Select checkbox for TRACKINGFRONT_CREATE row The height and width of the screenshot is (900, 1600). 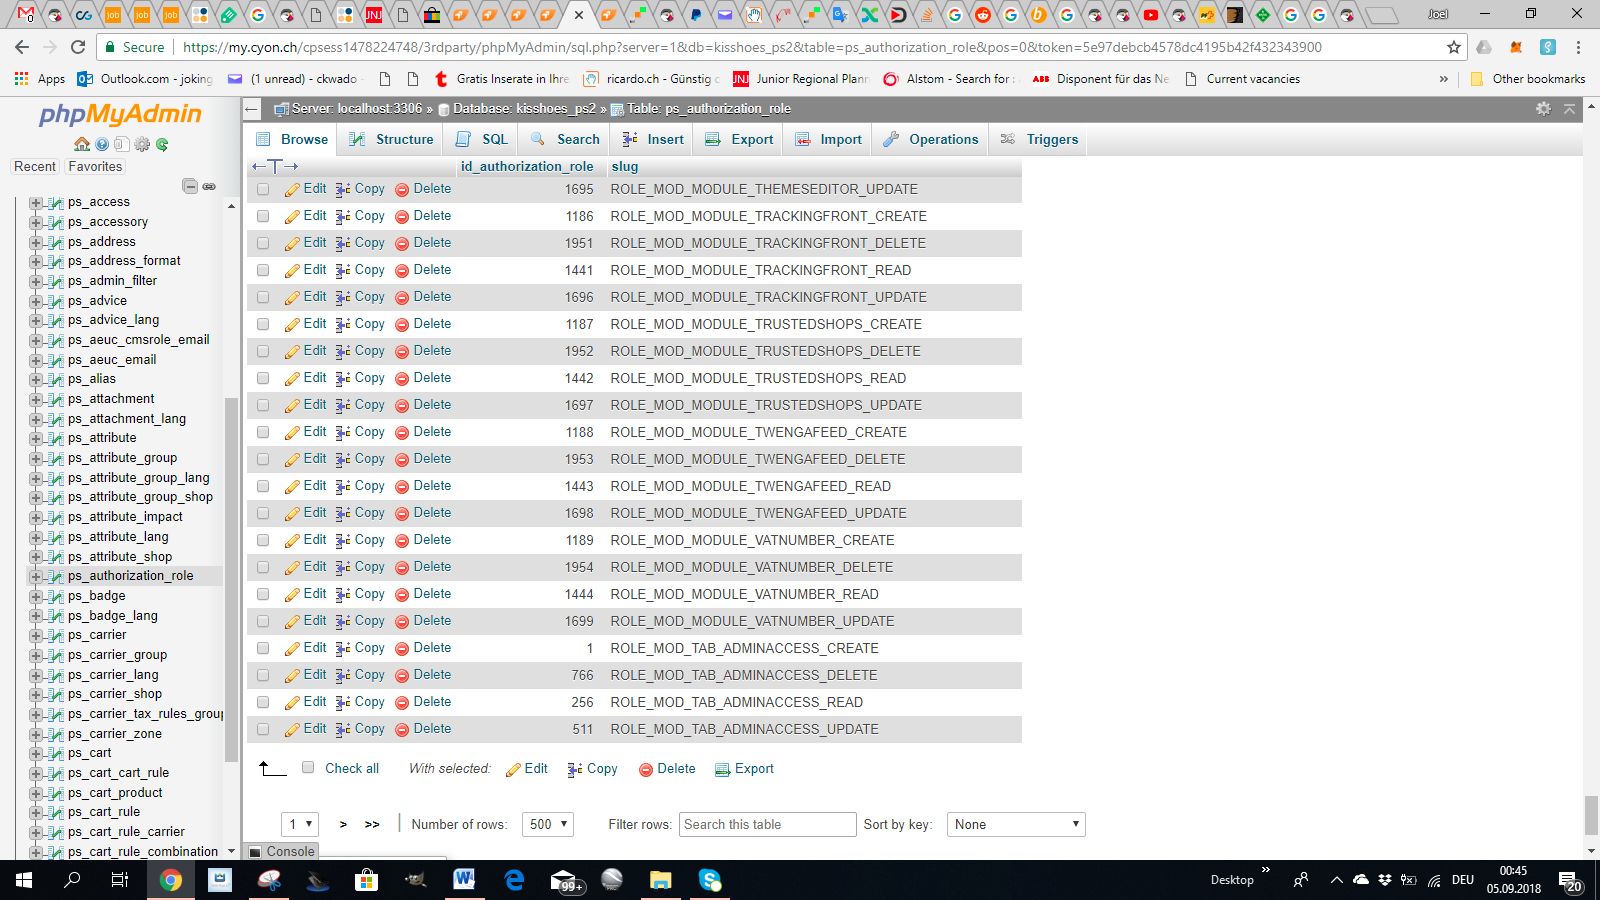click(x=263, y=216)
